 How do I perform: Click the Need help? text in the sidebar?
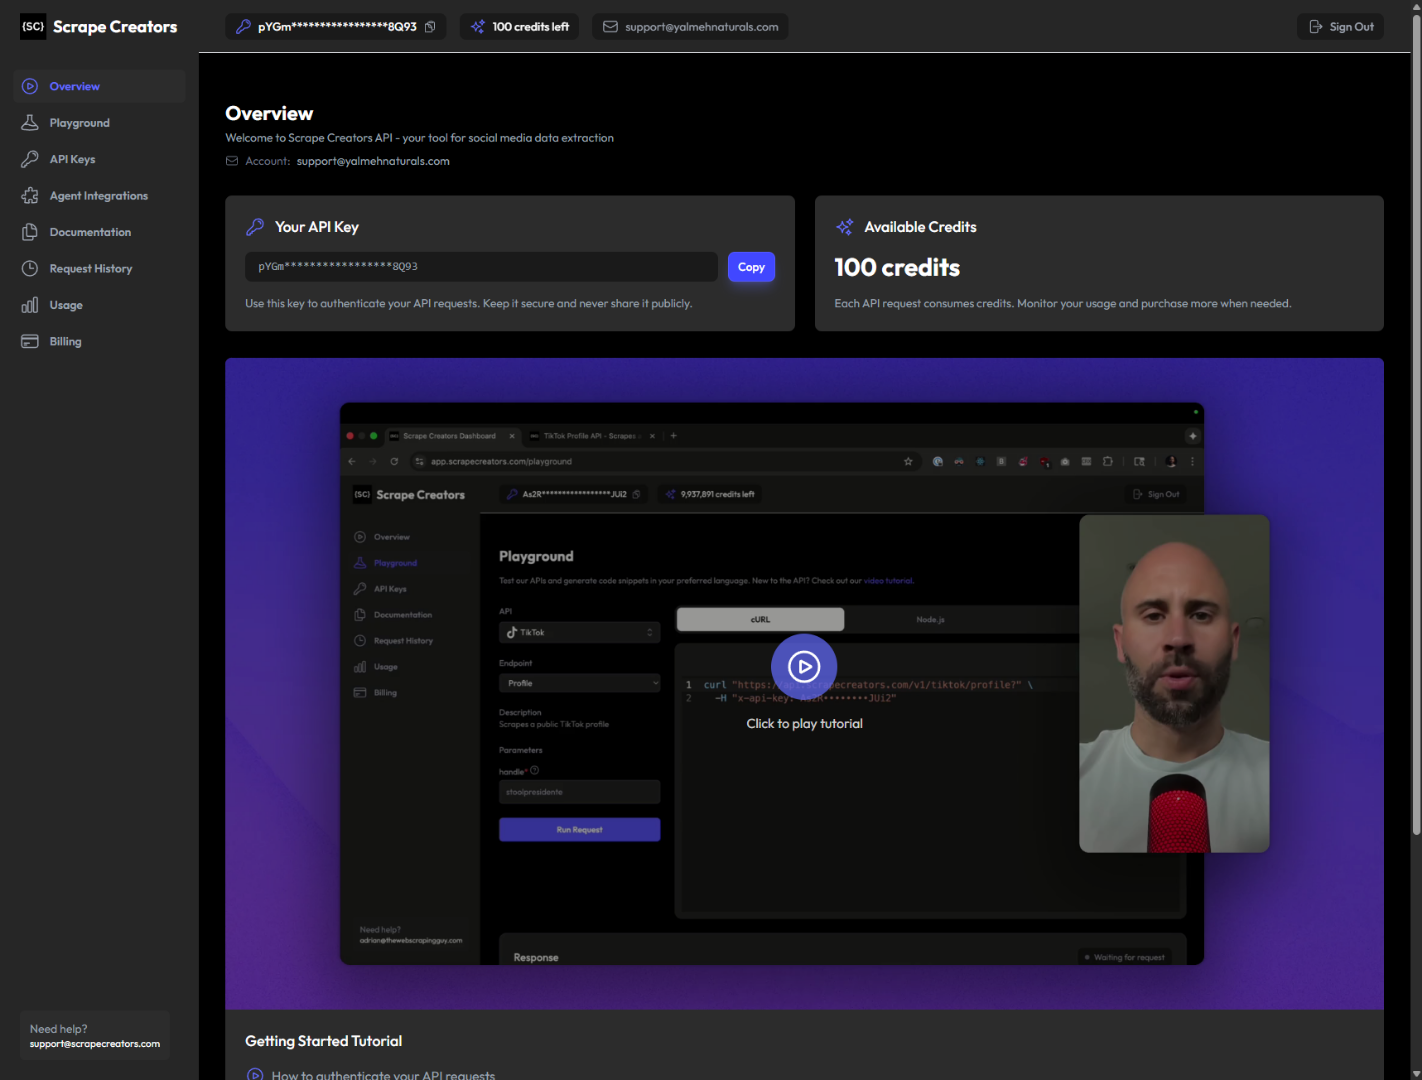[x=58, y=1029]
